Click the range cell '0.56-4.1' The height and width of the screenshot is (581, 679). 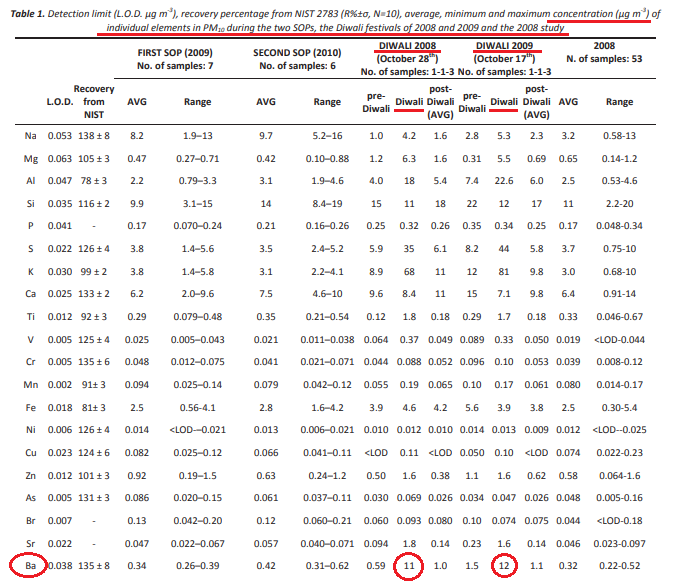click(197, 408)
